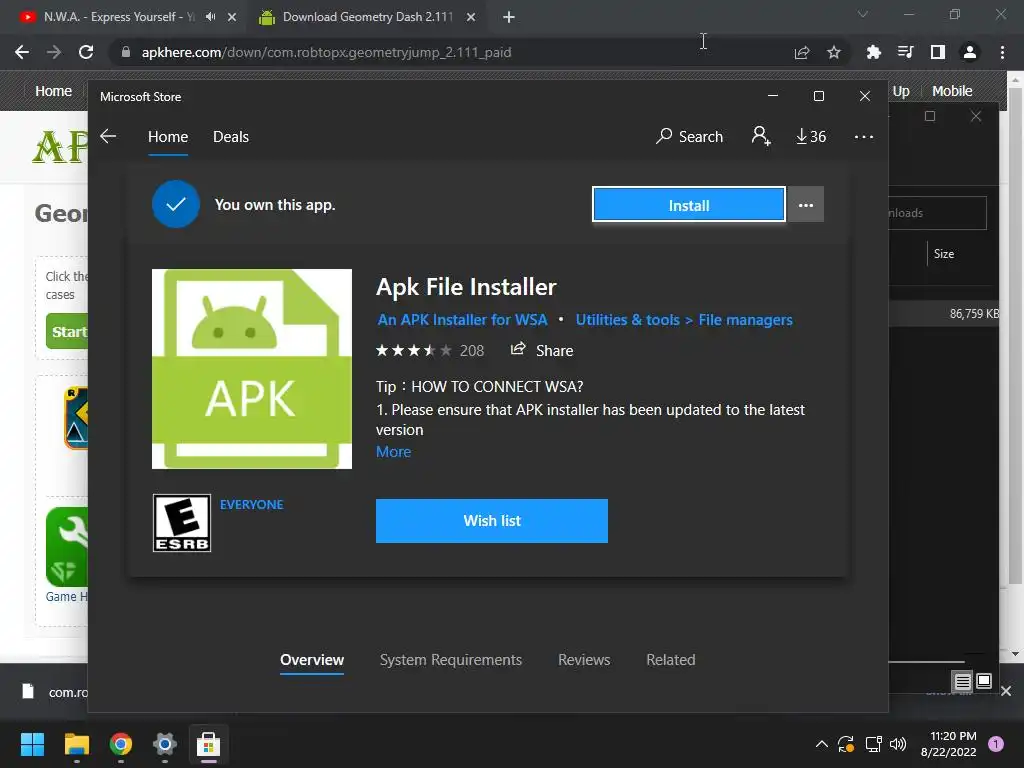1024x768 pixels.
Task: Open the APK app icon thumbnail
Action: [252, 369]
